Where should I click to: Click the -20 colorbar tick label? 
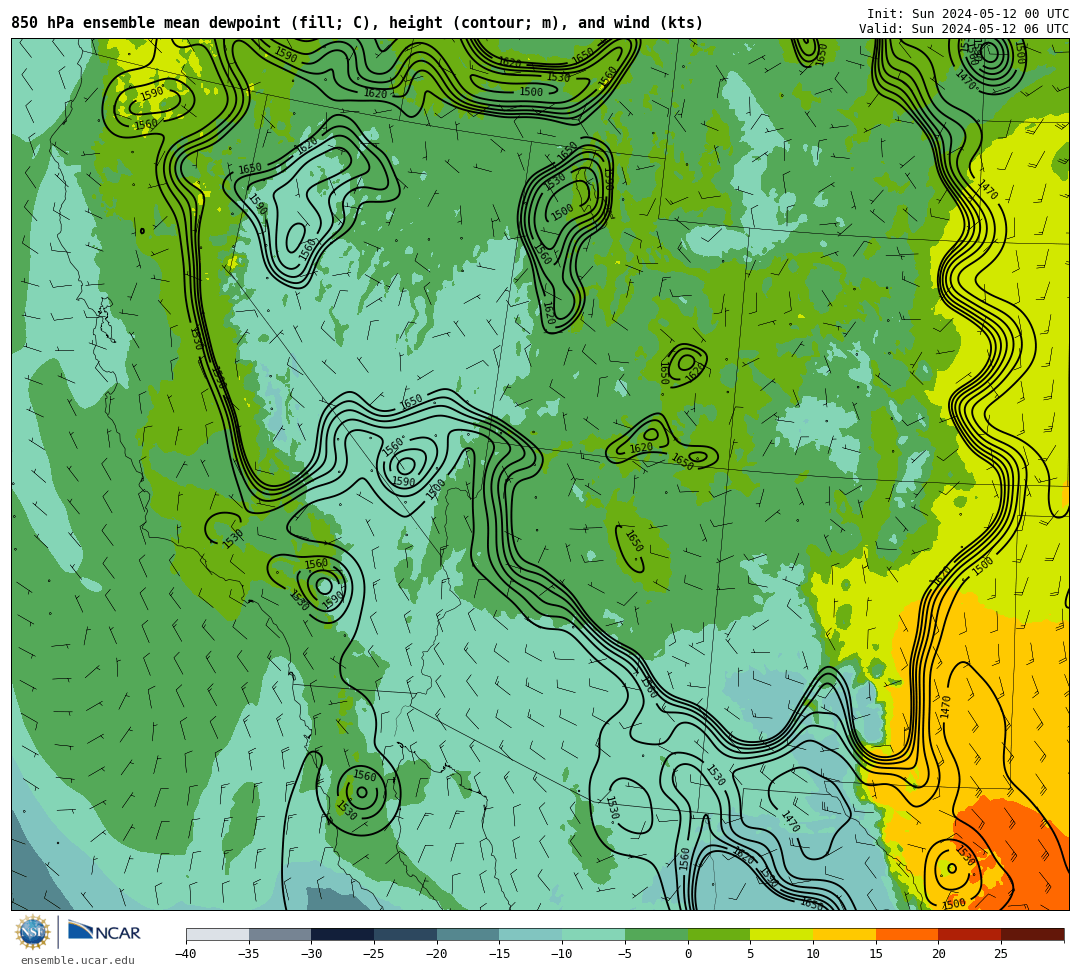pos(437,954)
